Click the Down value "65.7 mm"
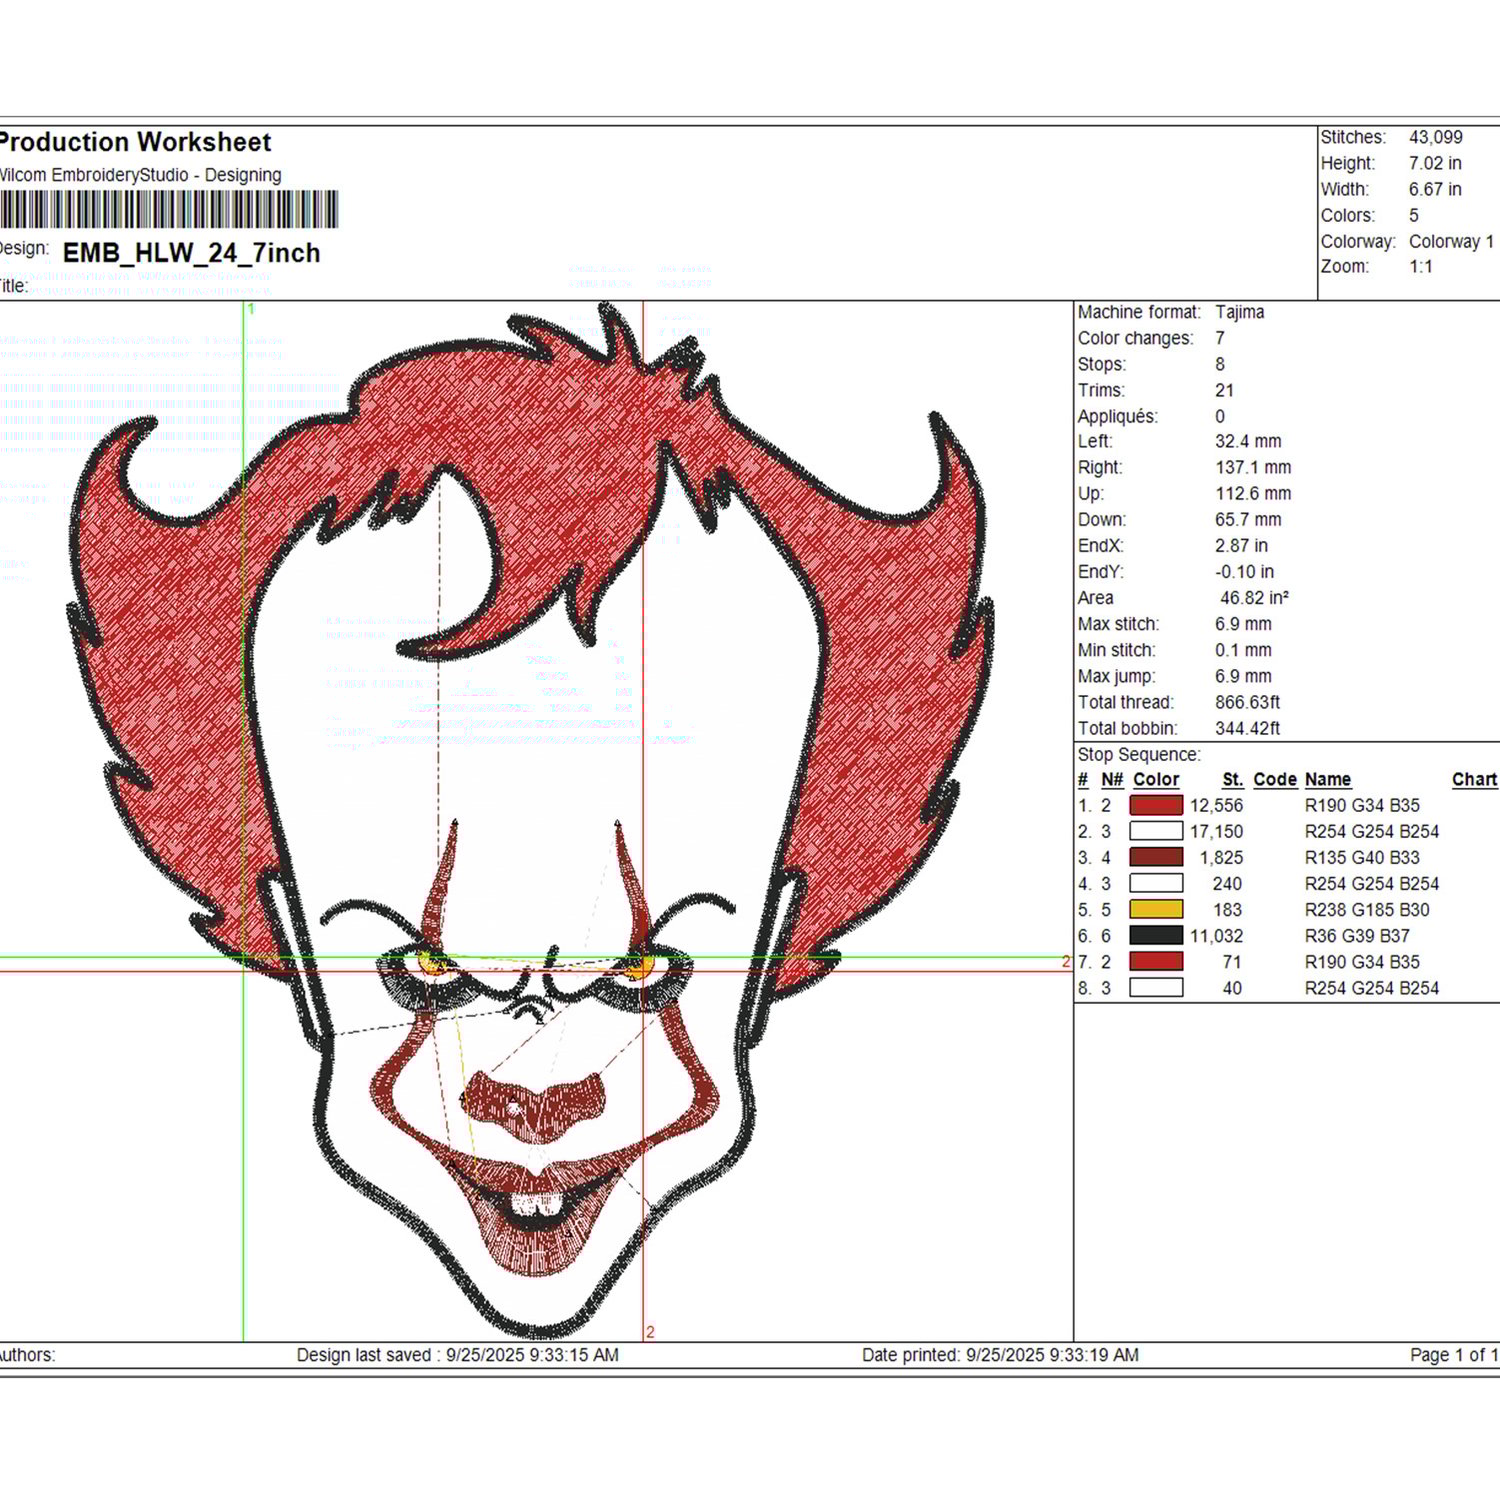The width and height of the screenshot is (1500, 1495). point(1248,519)
